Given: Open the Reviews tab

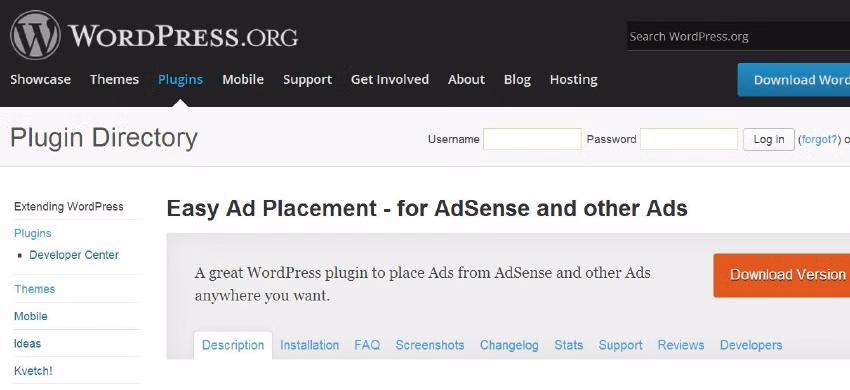Looking at the screenshot, I should tap(681, 345).
